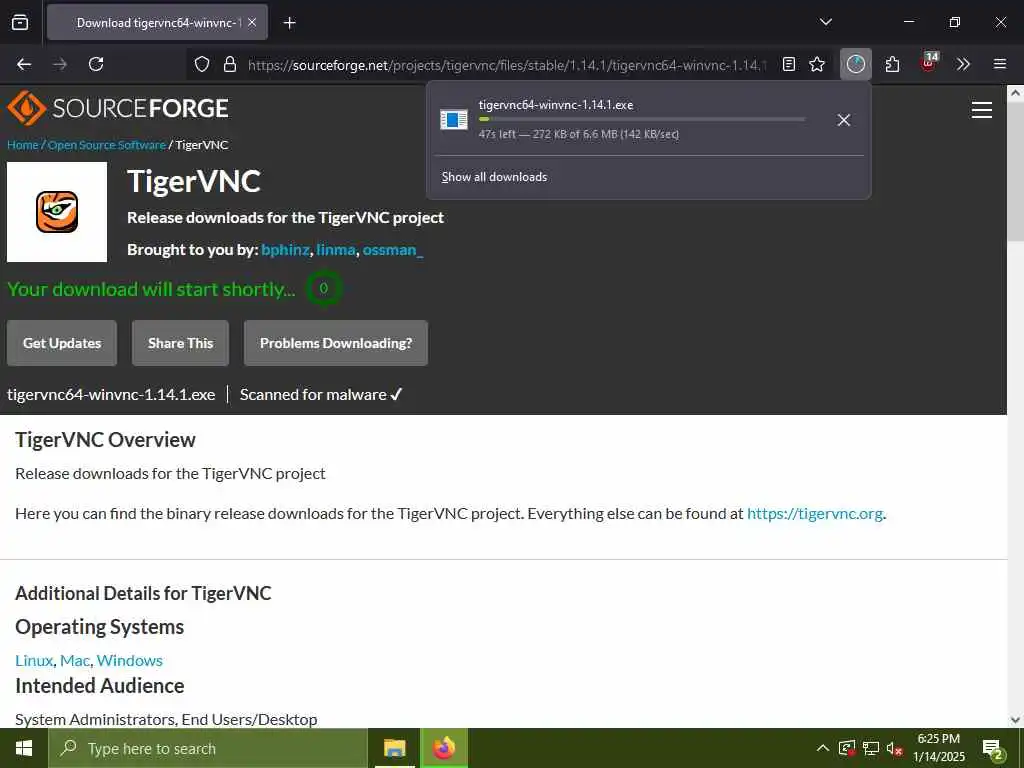Go forward one page
This screenshot has width=1024, height=768.
pos(60,64)
